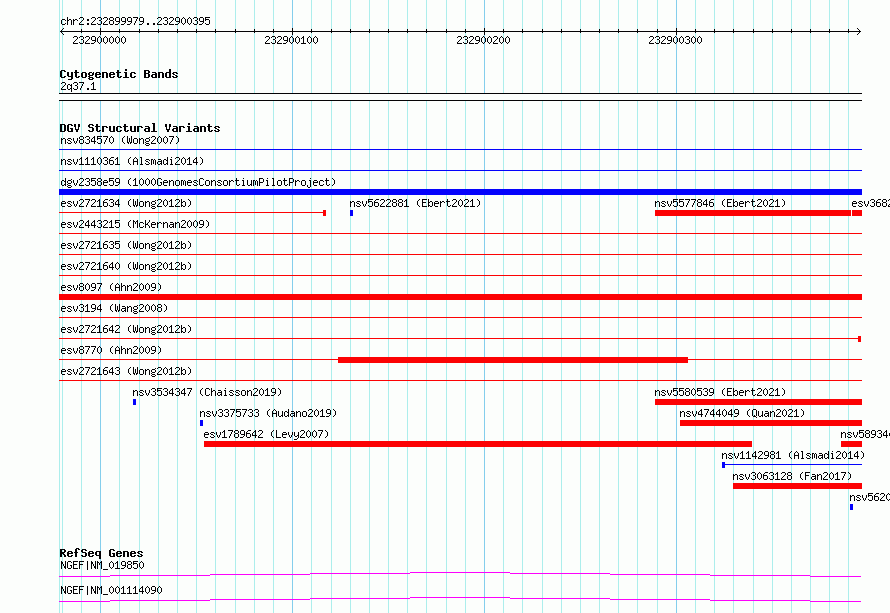The image size is (890, 613).
Task: Select esv2721642 (Wong2012b) label
Action: tap(126, 329)
